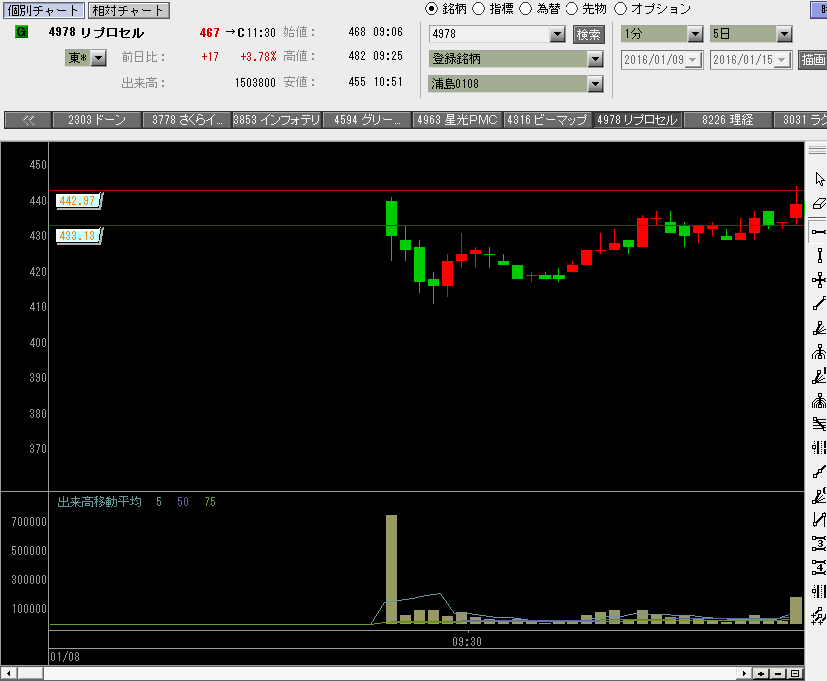The image size is (827, 681).
Task: Click the horizontal scrollbar right arrow
Action: point(744,674)
